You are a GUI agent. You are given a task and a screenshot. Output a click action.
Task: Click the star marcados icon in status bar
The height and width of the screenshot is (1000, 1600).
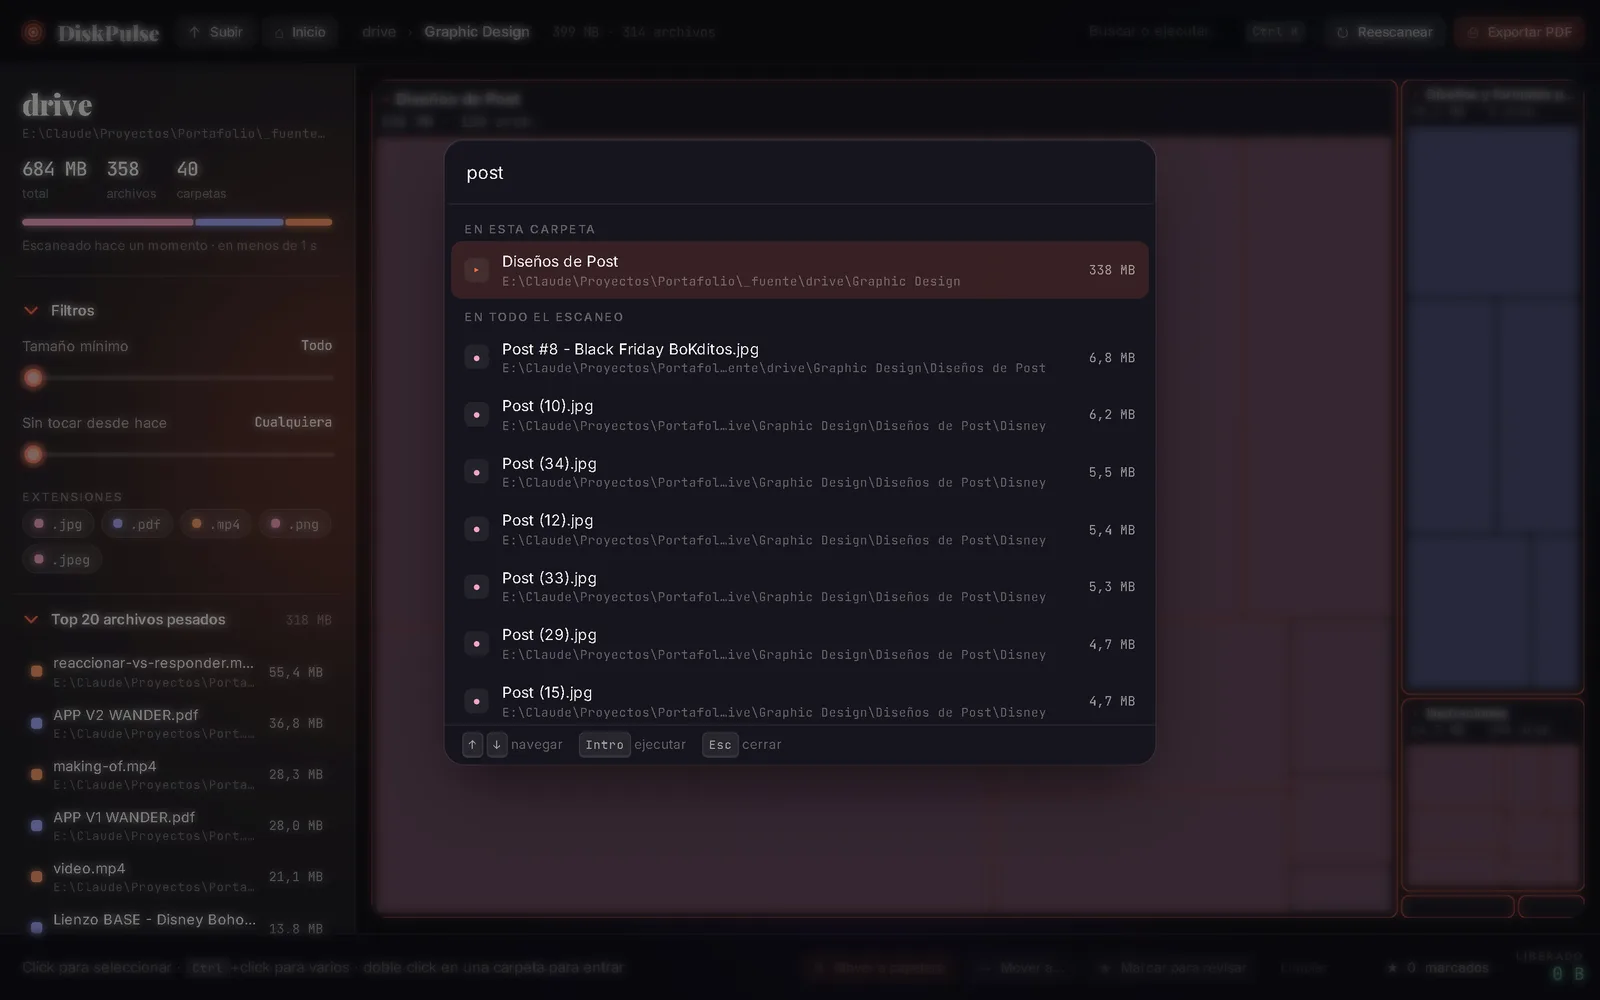point(1392,968)
